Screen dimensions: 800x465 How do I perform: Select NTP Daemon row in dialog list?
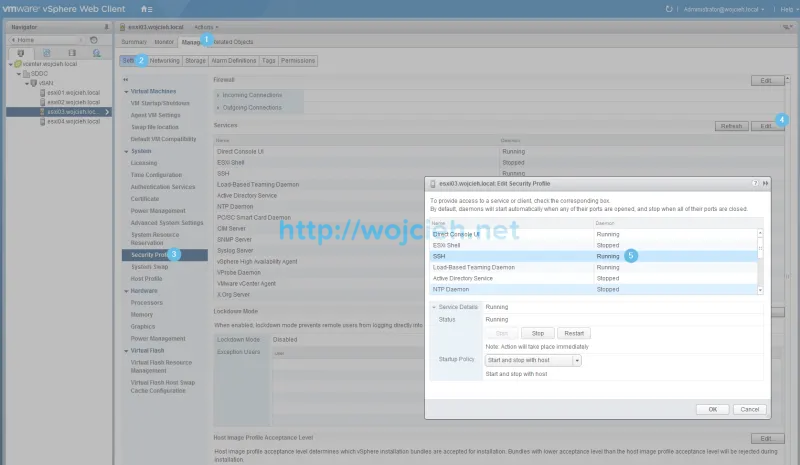pos(593,289)
